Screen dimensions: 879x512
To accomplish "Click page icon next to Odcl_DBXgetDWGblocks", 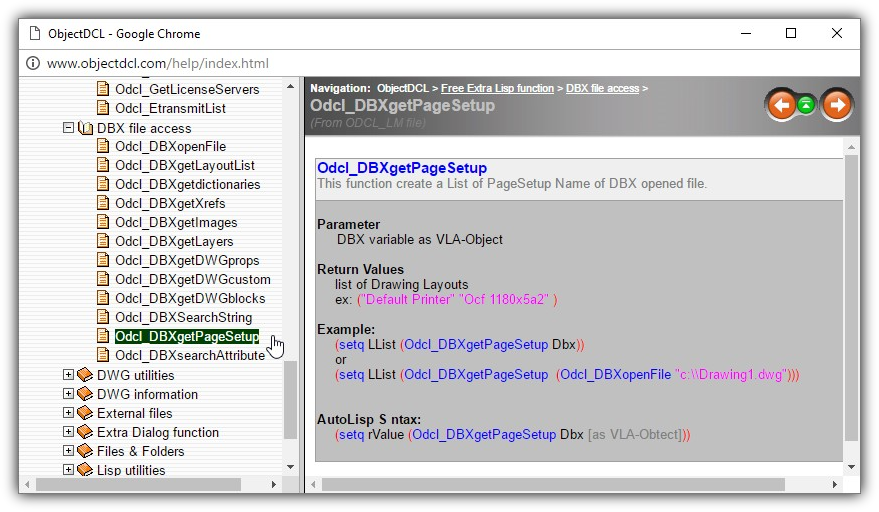I will click(103, 298).
